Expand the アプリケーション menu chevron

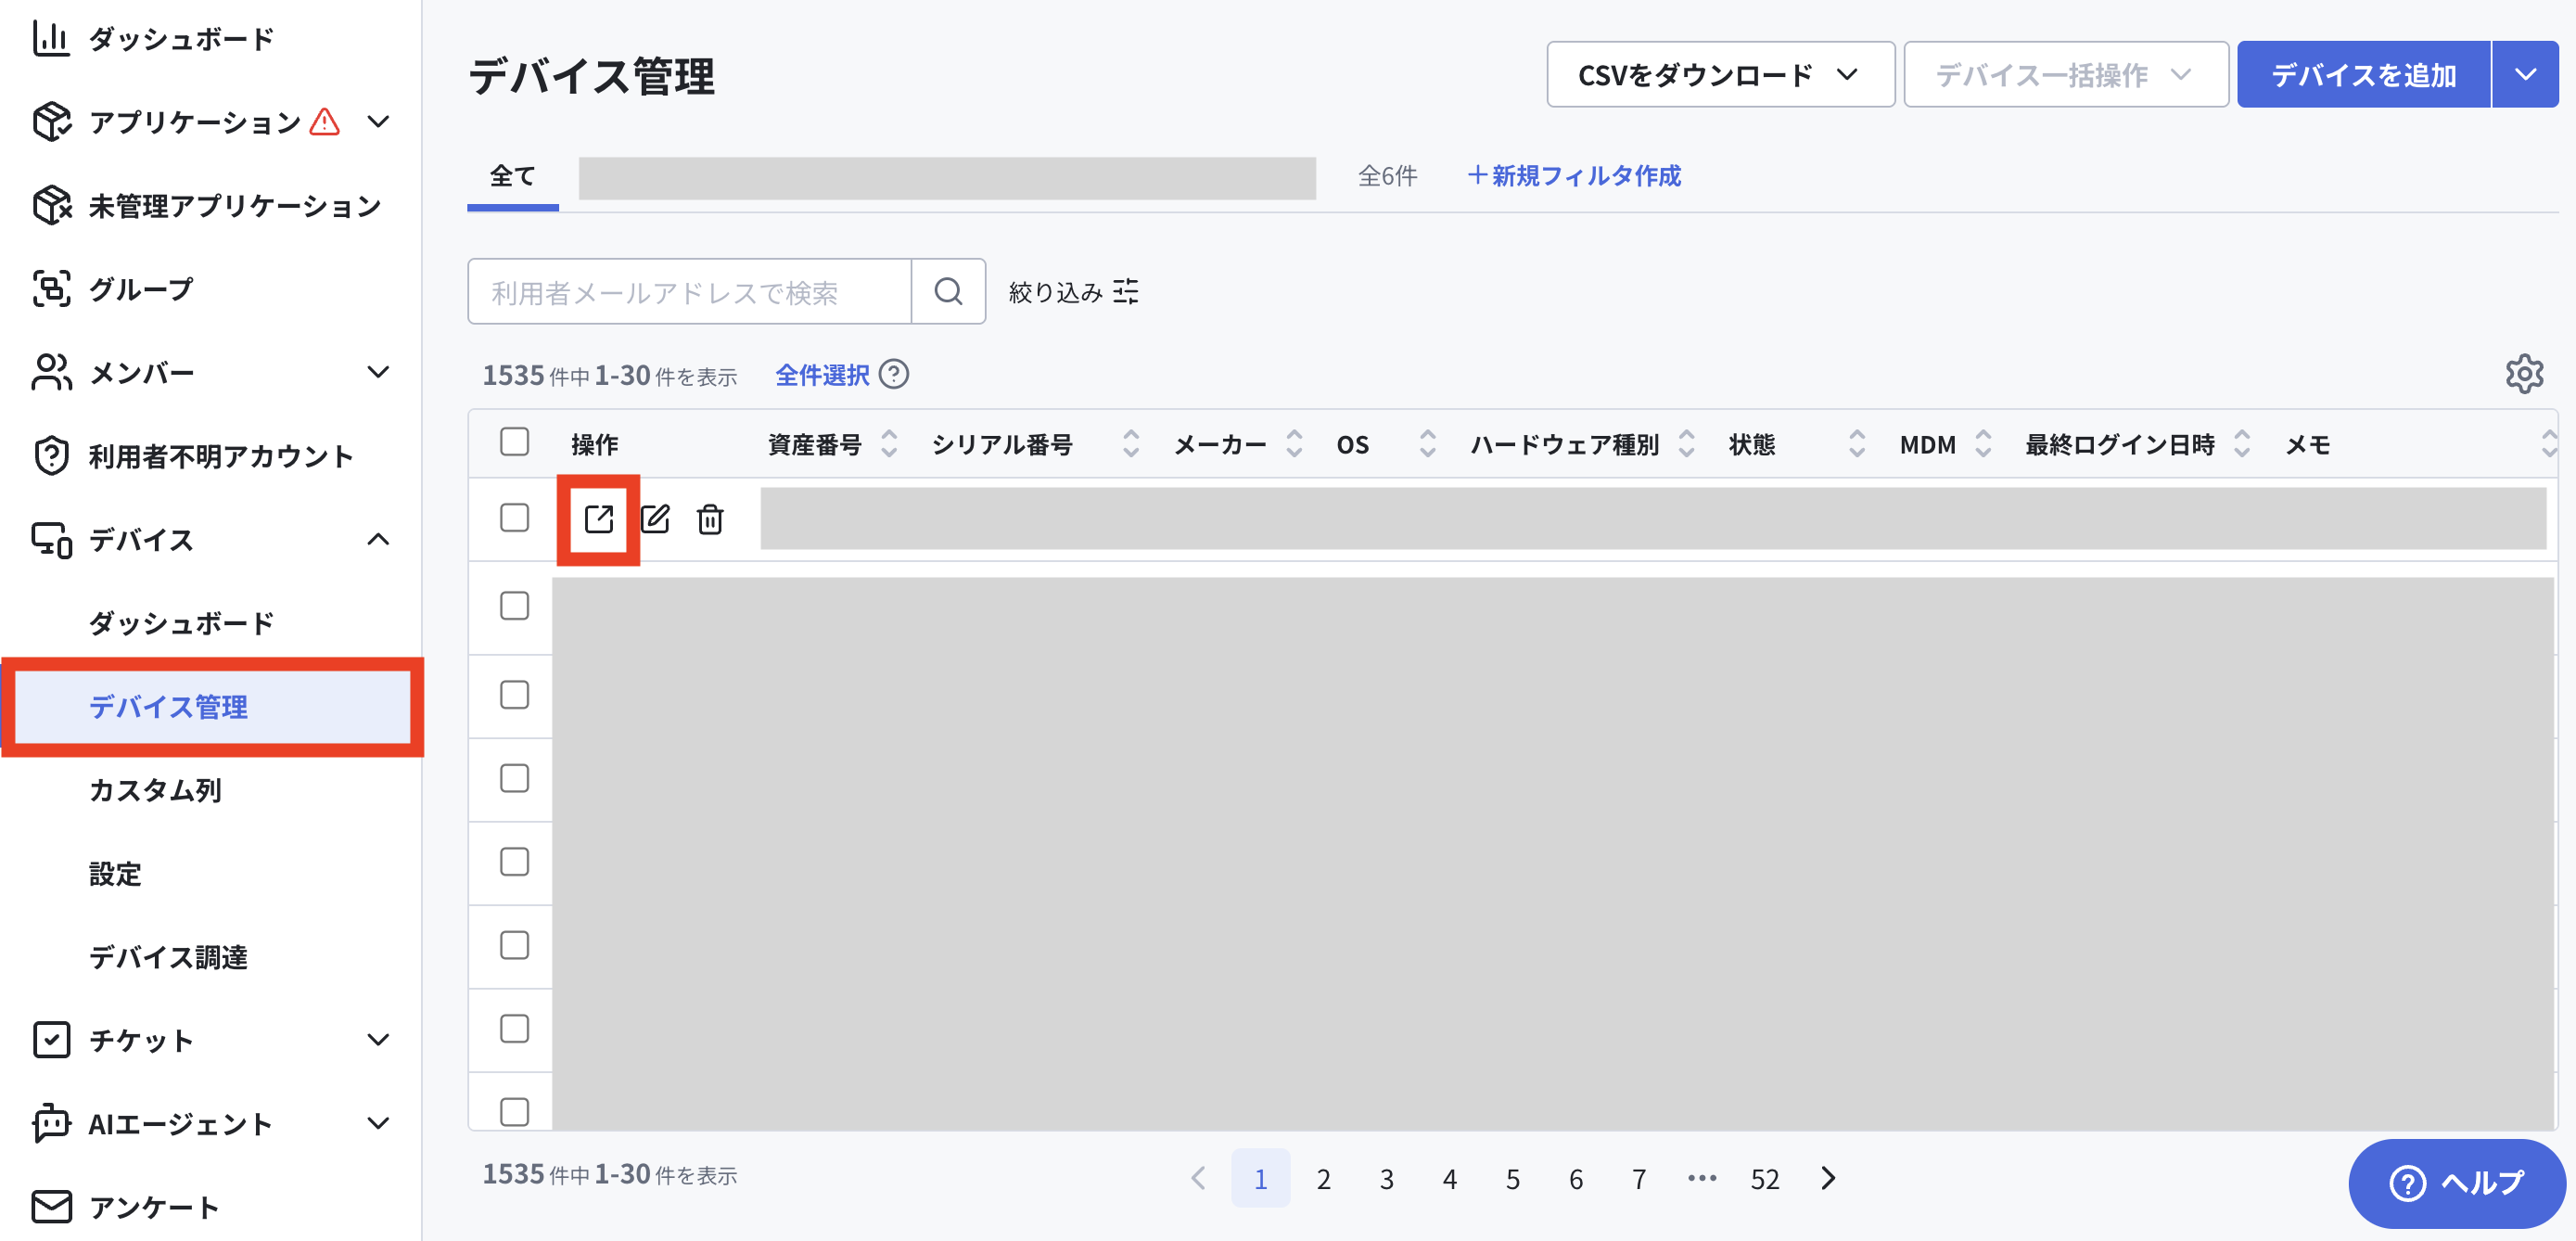(378, 122)
